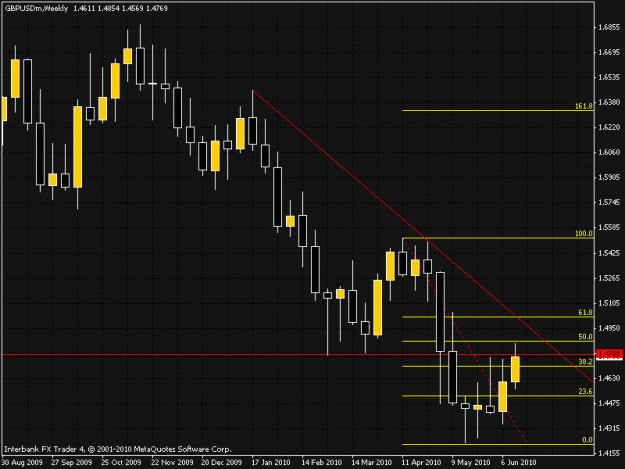Click the 1.5105 price axis label
The height and width of the screenshot is (469, 625).
tap(609, 303)
